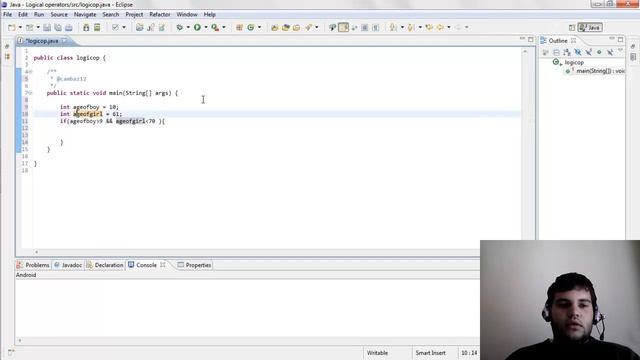Open the Navigate menu
Viewport: 640px width, 360px height.
(85, 14)
